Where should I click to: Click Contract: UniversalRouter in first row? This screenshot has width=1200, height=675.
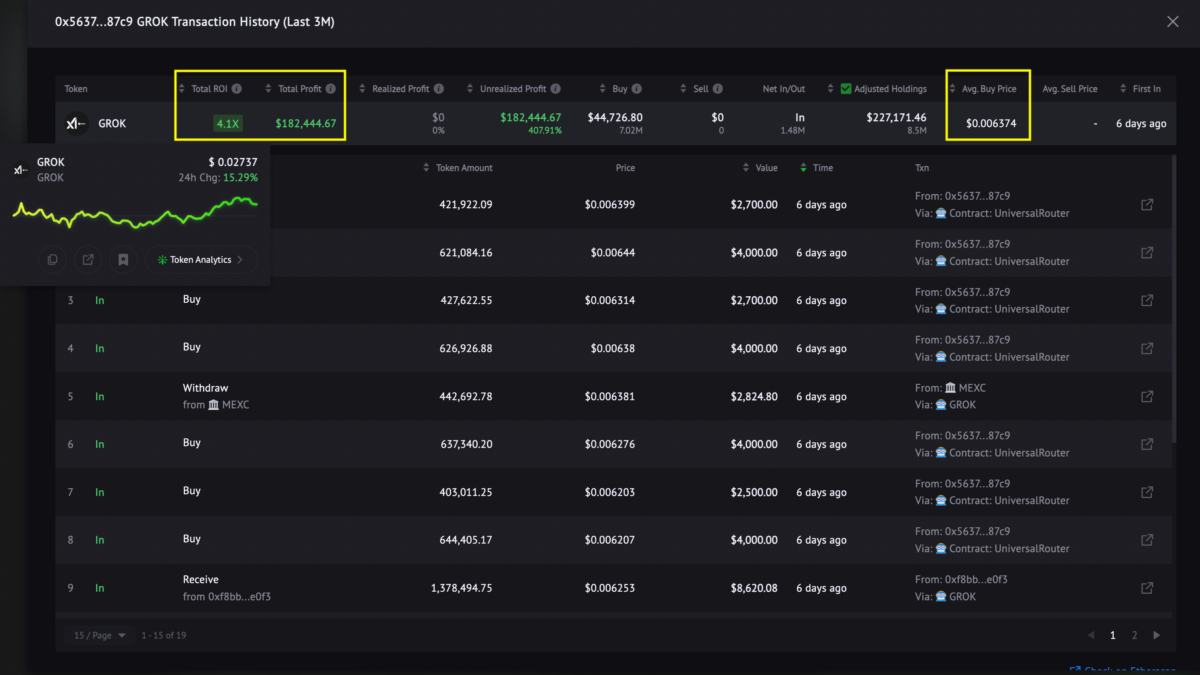(1009, 213)
